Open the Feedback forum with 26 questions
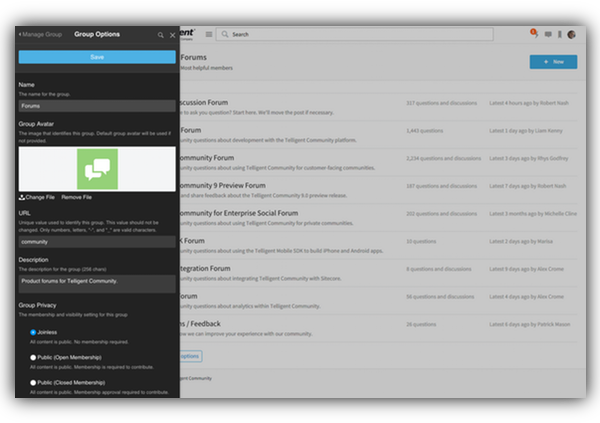This screenshot has width=600, height=423. (201, 324)
